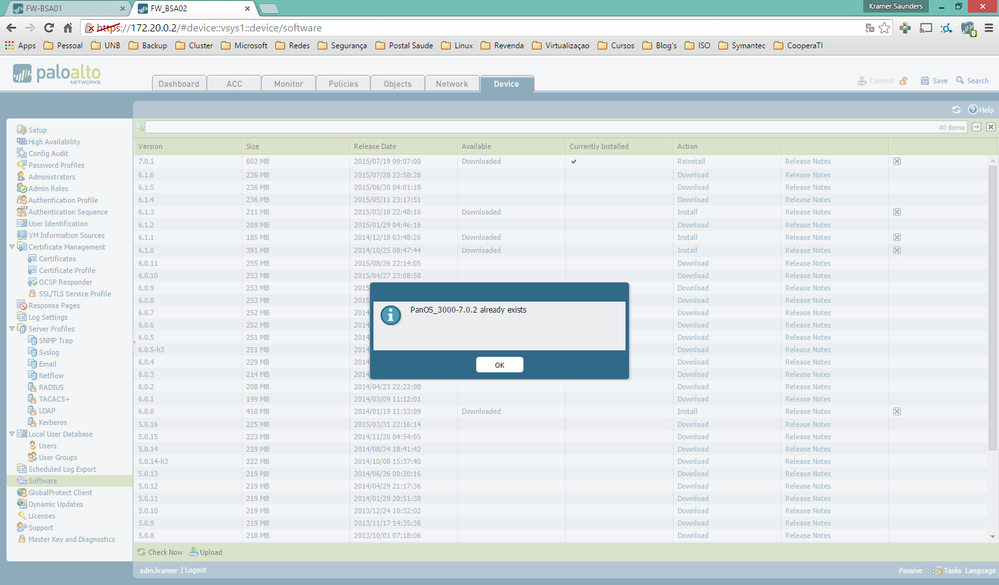Click the green arrow apply filter icon
Screen dimensions: 999x585
pyautogui.click(x=976, y=127)
